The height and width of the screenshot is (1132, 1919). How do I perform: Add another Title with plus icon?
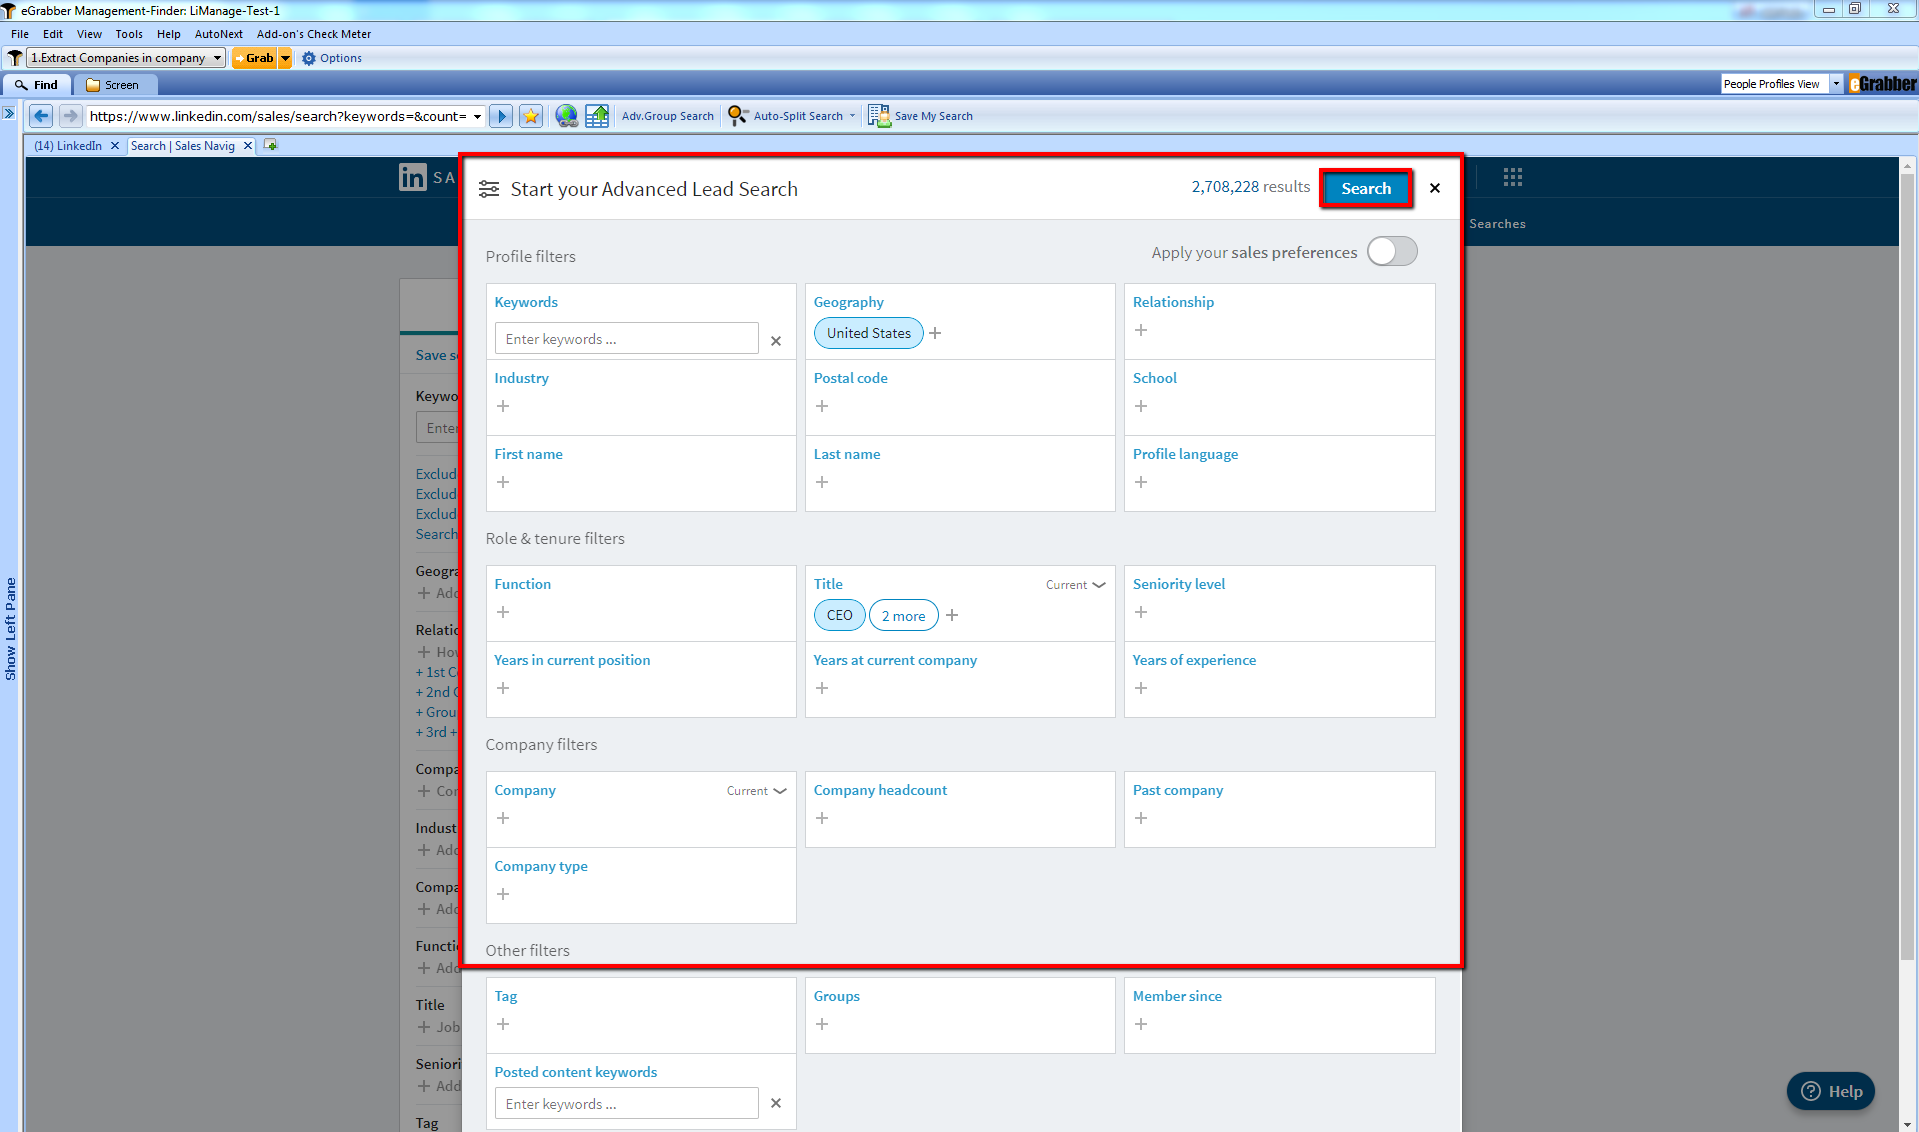[952, 615]
